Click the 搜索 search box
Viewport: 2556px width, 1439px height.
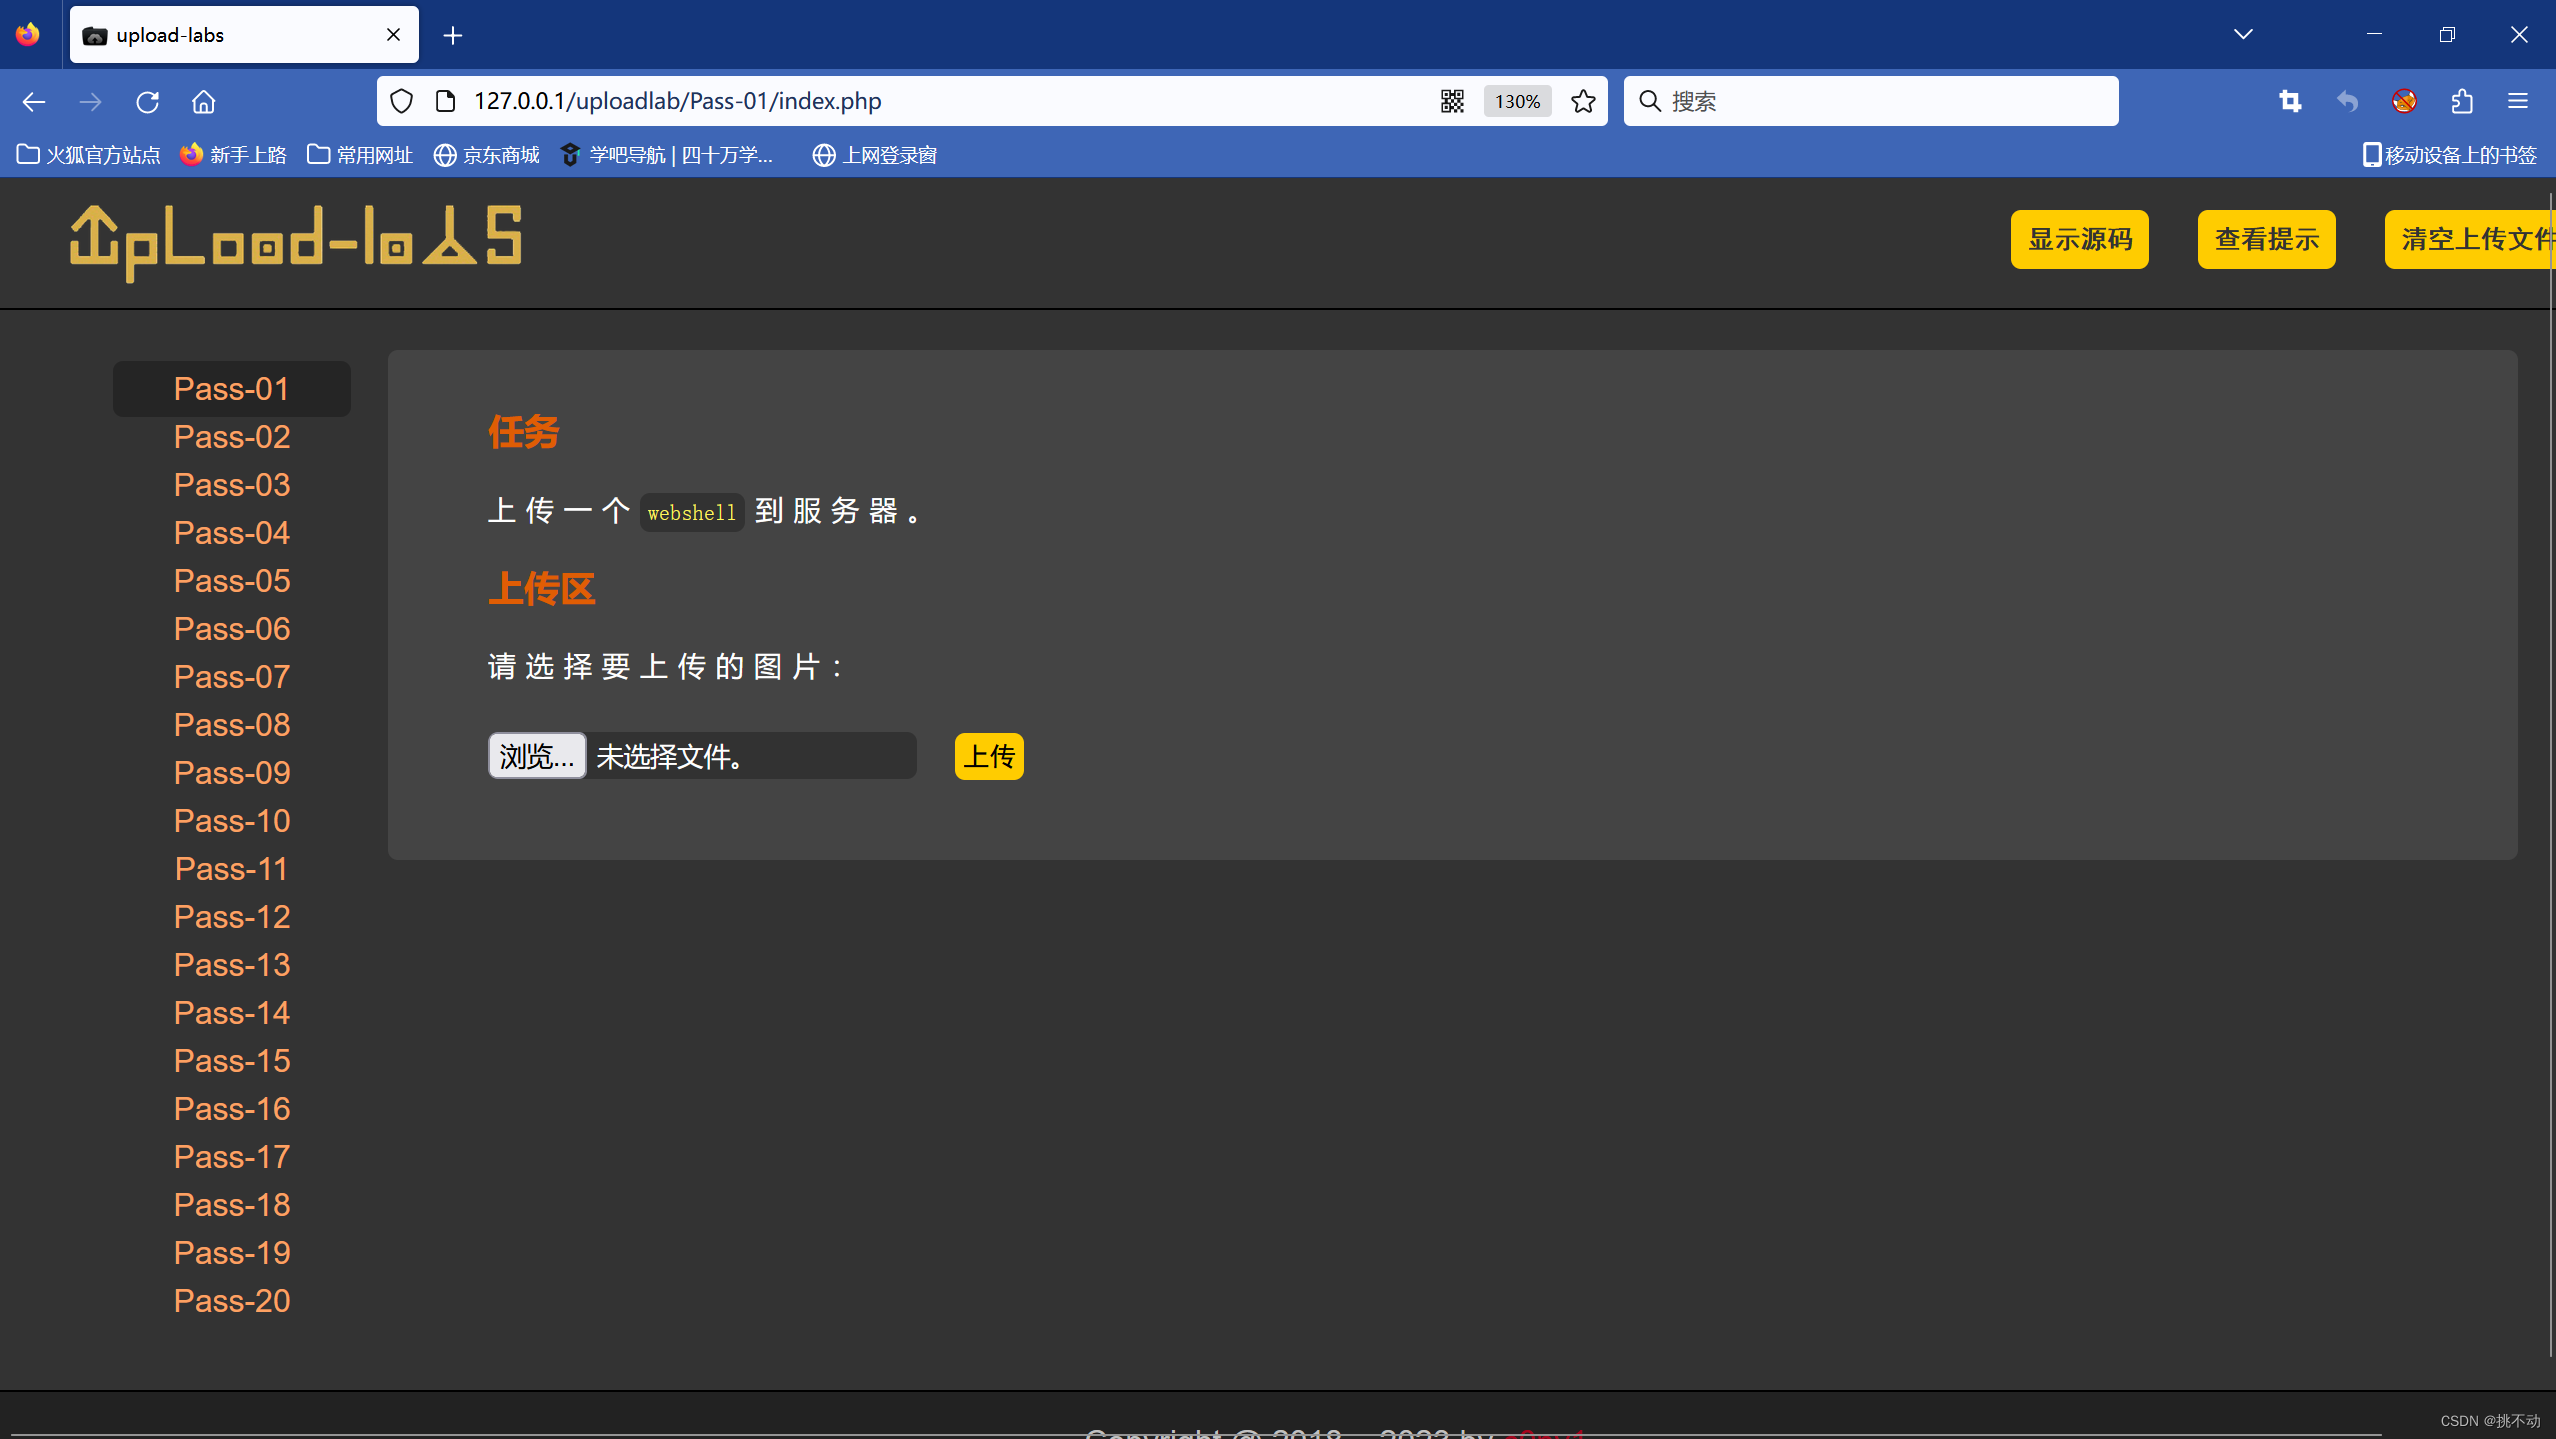tap(1870, 101)
